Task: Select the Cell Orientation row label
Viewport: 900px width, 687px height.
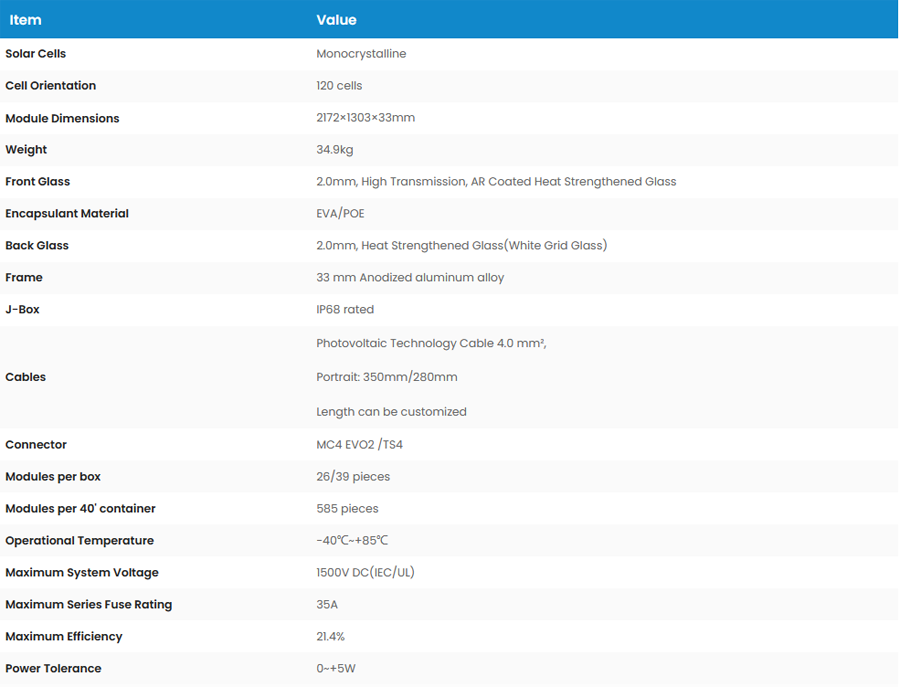Action: pos(51,86)
